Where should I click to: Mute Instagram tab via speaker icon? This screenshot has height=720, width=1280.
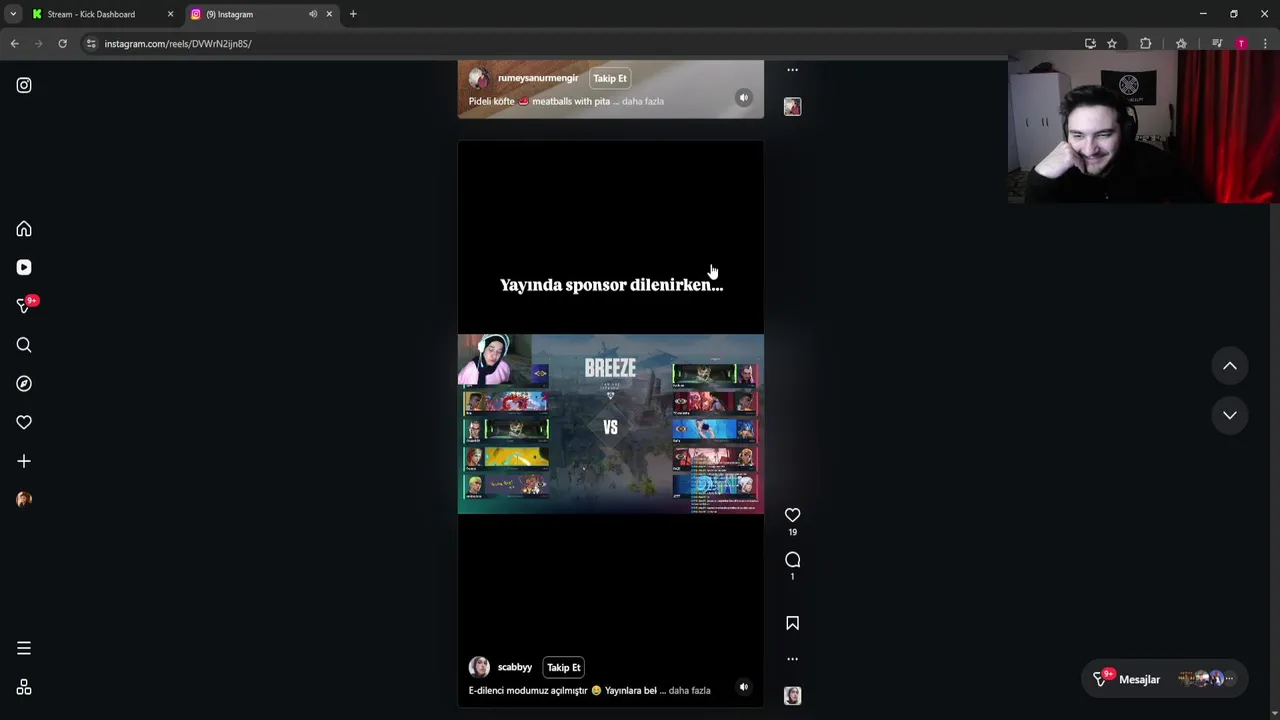point(313,14)
